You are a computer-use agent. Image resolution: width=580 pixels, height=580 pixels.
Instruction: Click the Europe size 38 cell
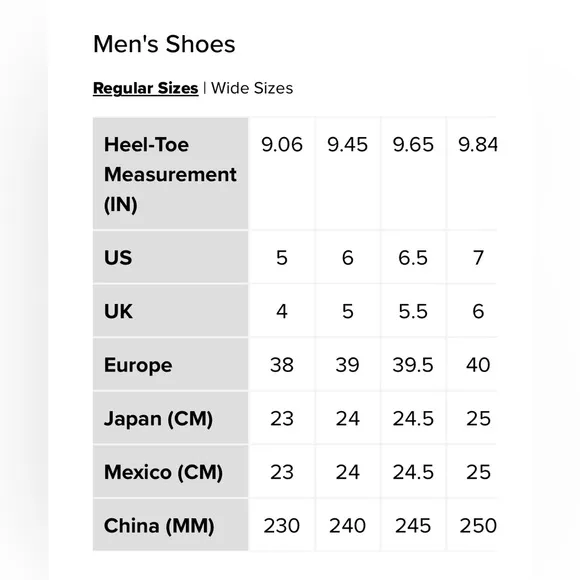coord(282,365)
